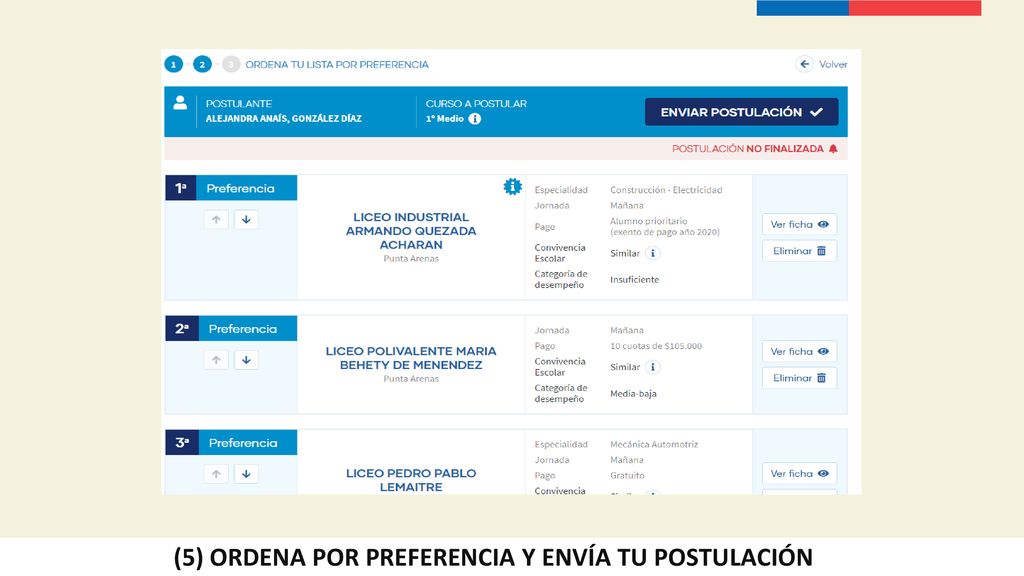Click the 2ª Preferencia header
The height and width of the screenshot is (576, 1024).
[x=231, y=328]
